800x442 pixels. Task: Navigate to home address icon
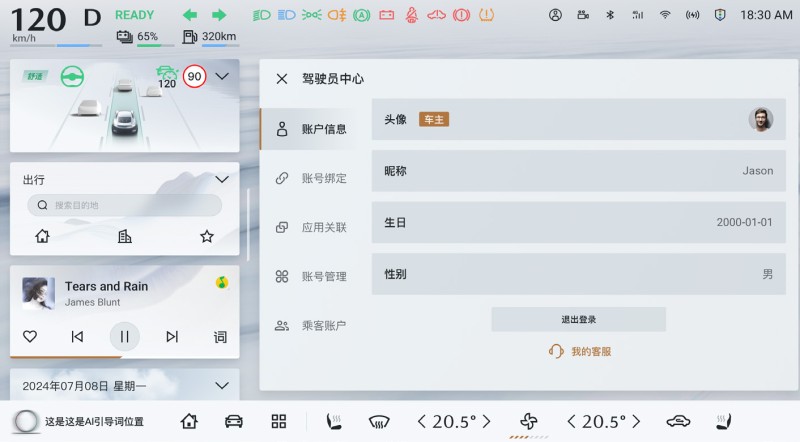pos(42,236)
